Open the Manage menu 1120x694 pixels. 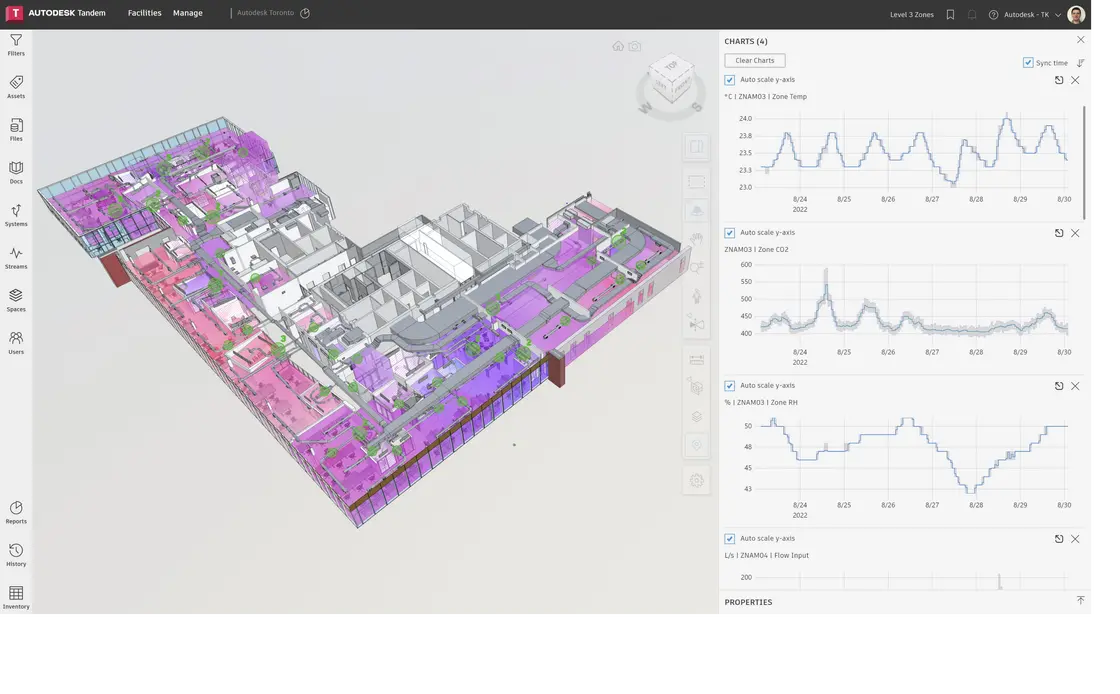click(187, 13)
